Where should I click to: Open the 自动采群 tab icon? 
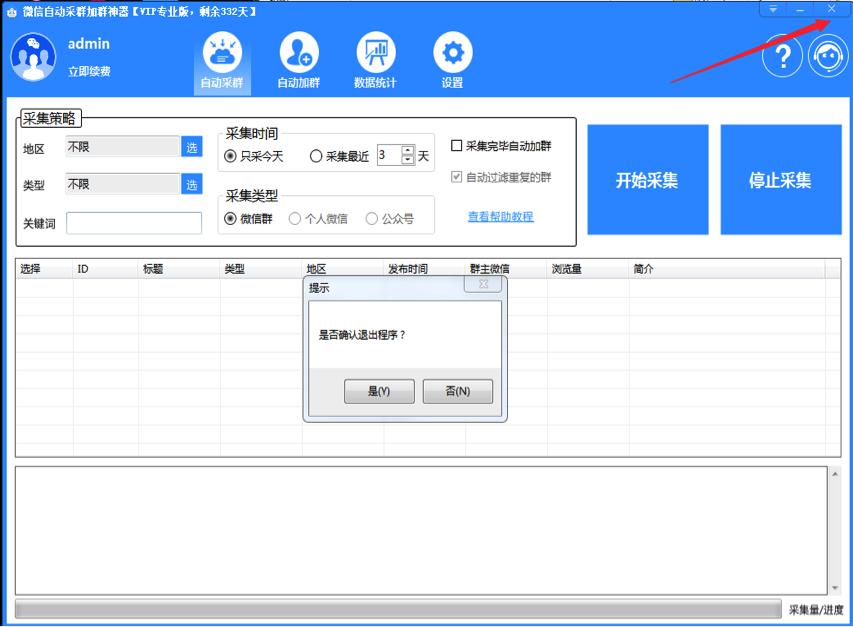(222, 53)
